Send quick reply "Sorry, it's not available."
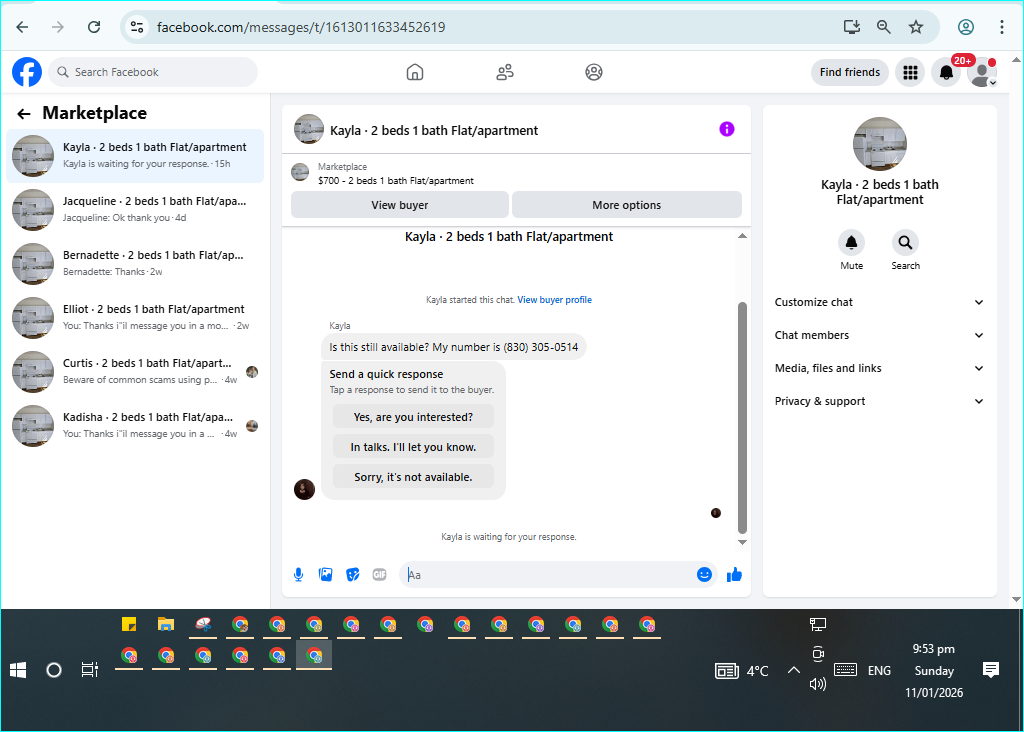 coord(413,477)
